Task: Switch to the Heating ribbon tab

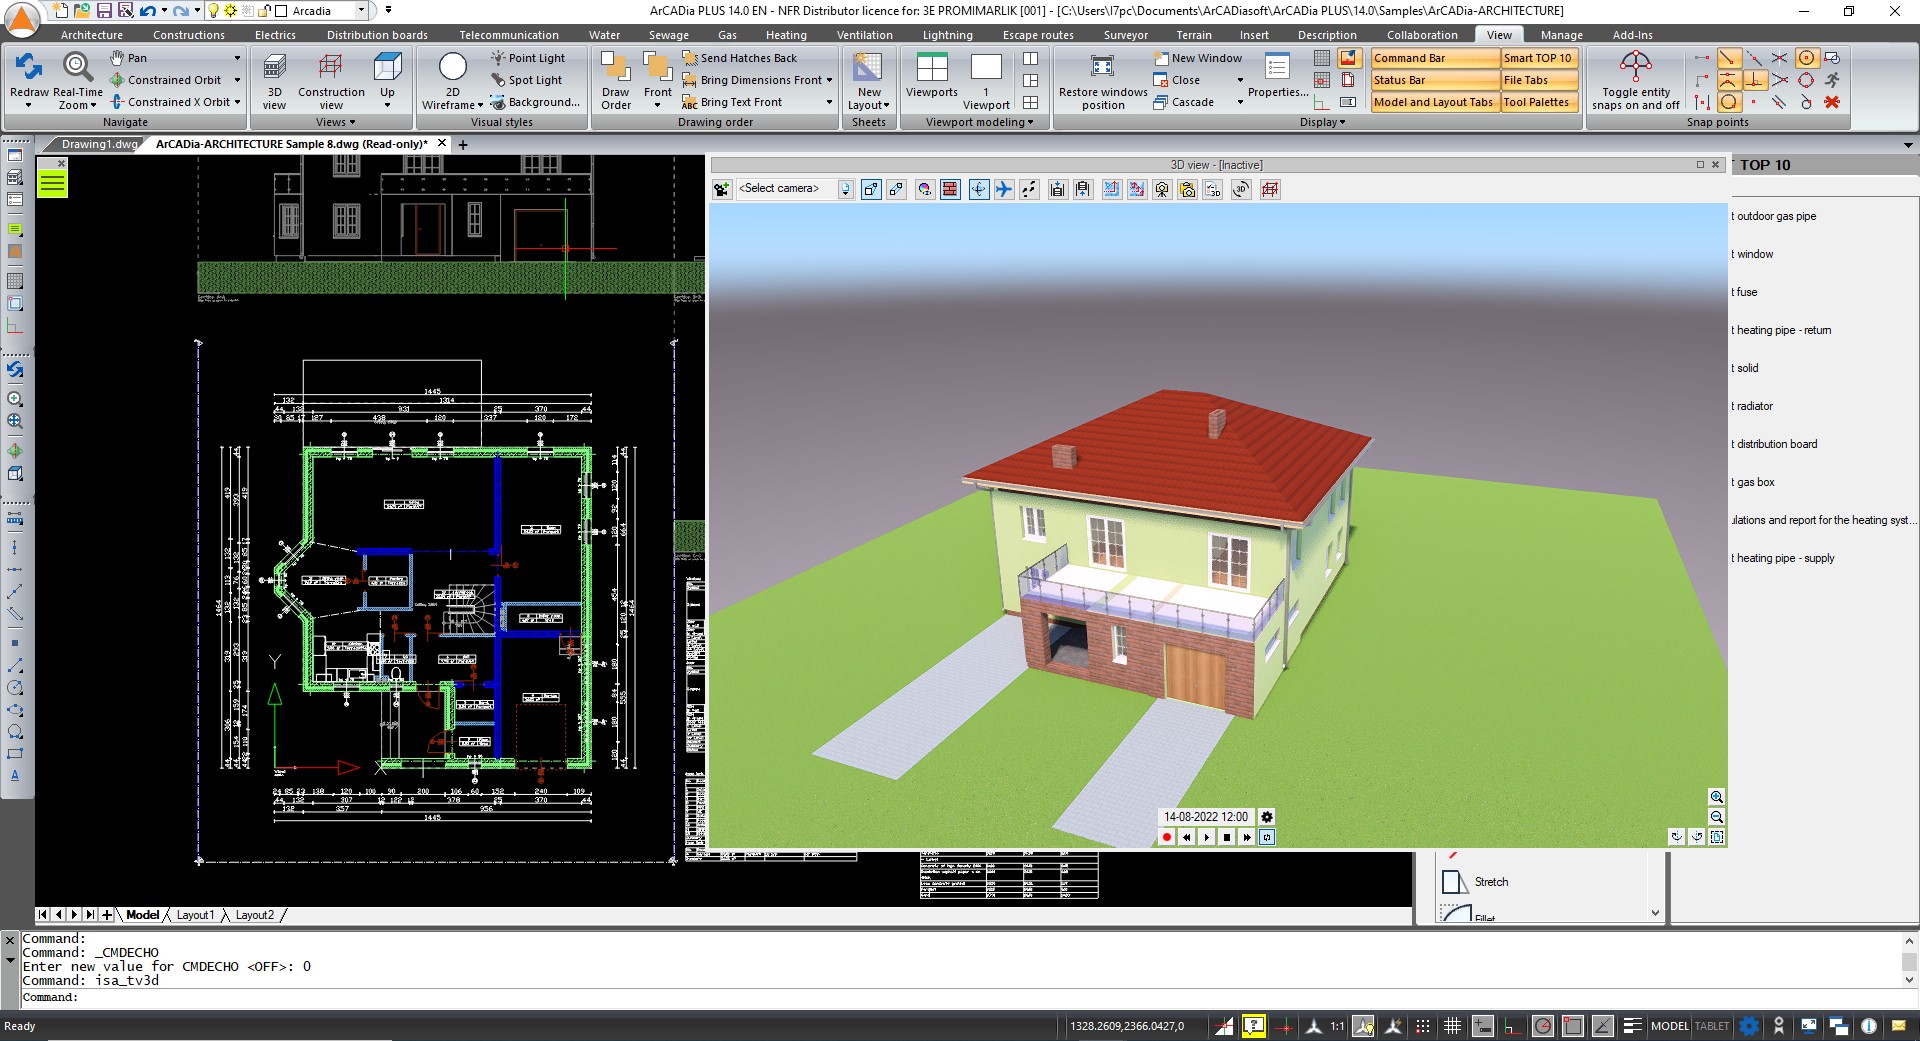Action: click(787, 34)
